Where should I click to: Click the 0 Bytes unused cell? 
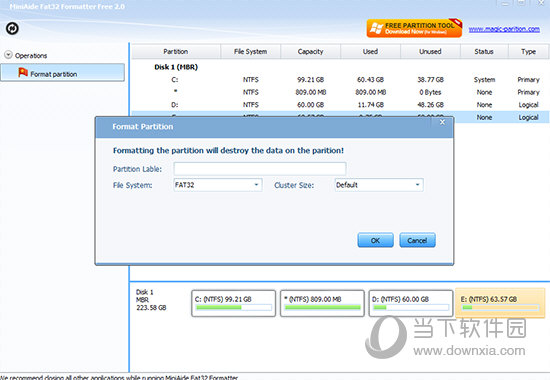[x=430, y=92]
